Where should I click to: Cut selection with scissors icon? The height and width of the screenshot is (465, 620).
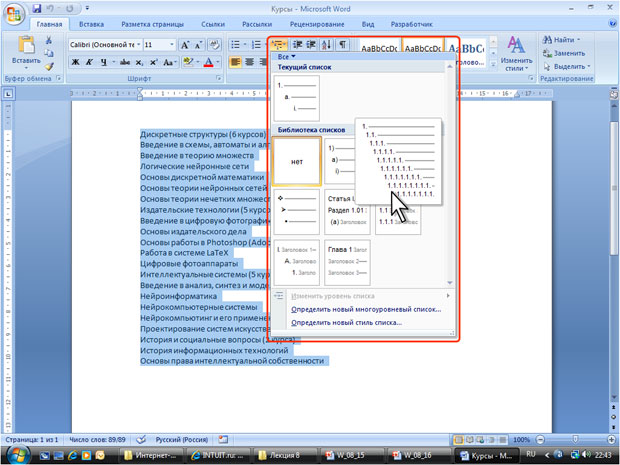pyautogui.click(x=49, y=40)
